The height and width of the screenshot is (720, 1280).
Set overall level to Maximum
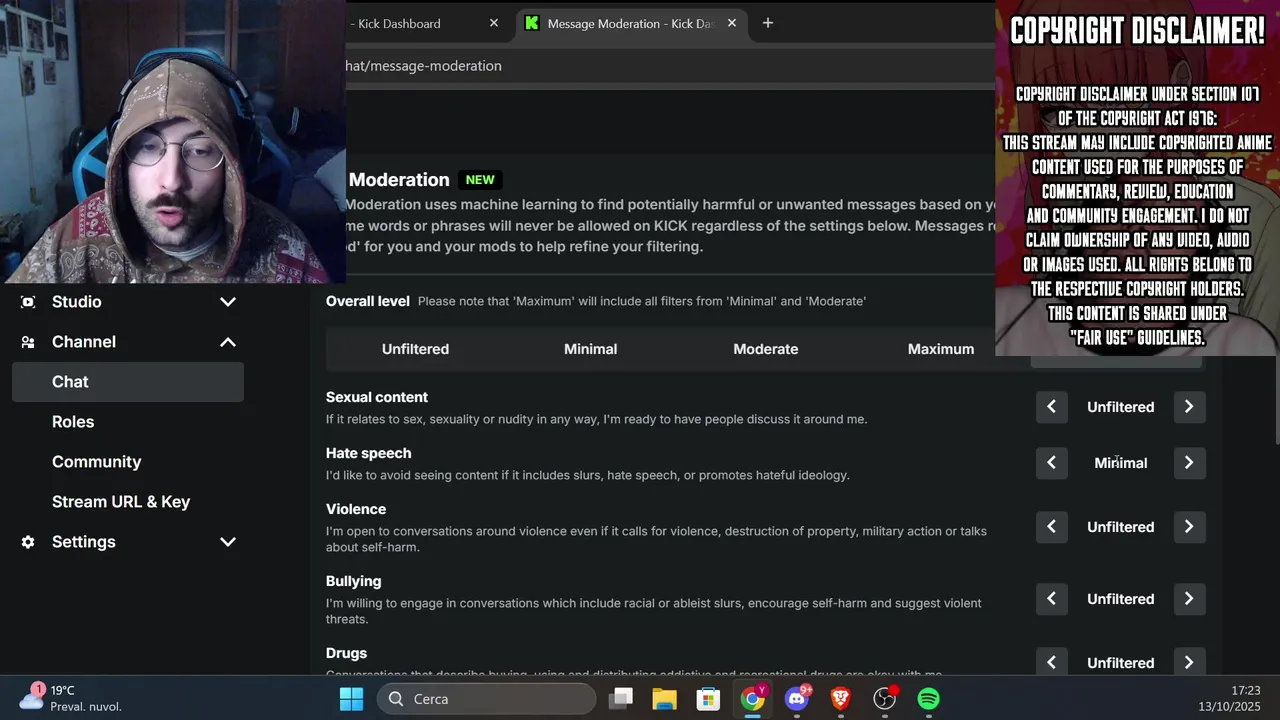(x=941, y=349)
